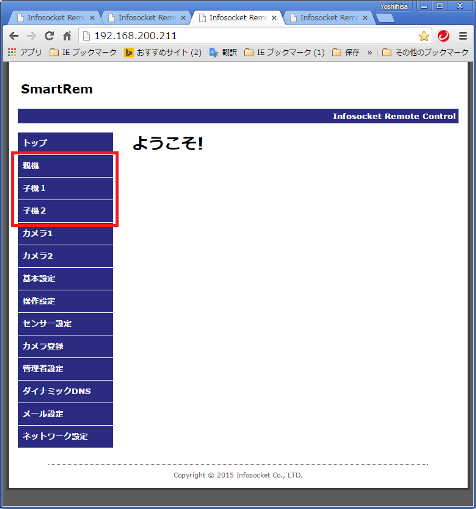Click the browser back arrow
The width and height of the screenshot is (476, 509).
point(14,36)
